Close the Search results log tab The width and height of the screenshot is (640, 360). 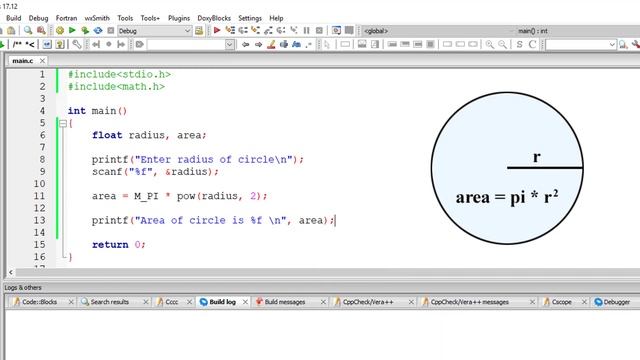click(146, 302)
